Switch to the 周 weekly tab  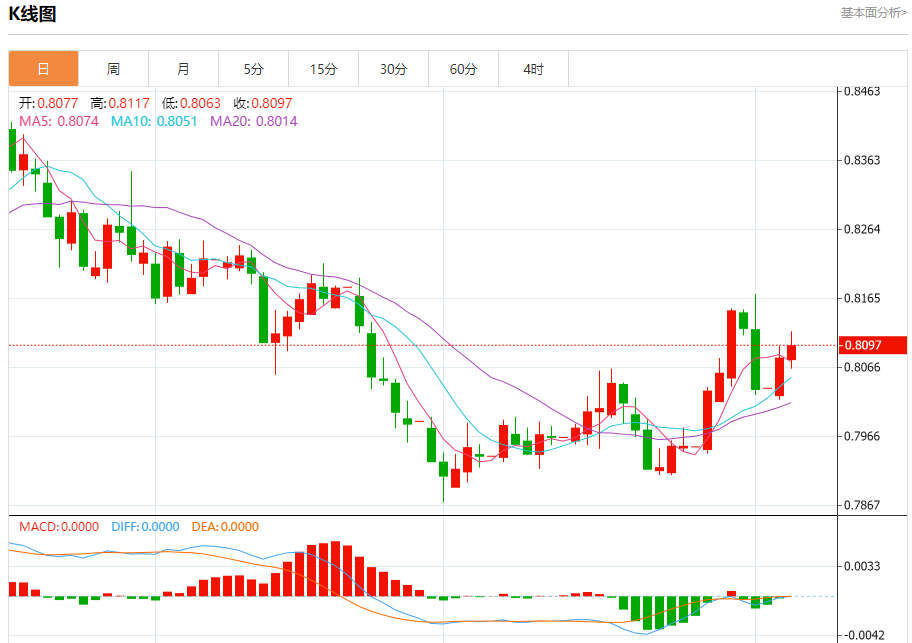point(113,69)
